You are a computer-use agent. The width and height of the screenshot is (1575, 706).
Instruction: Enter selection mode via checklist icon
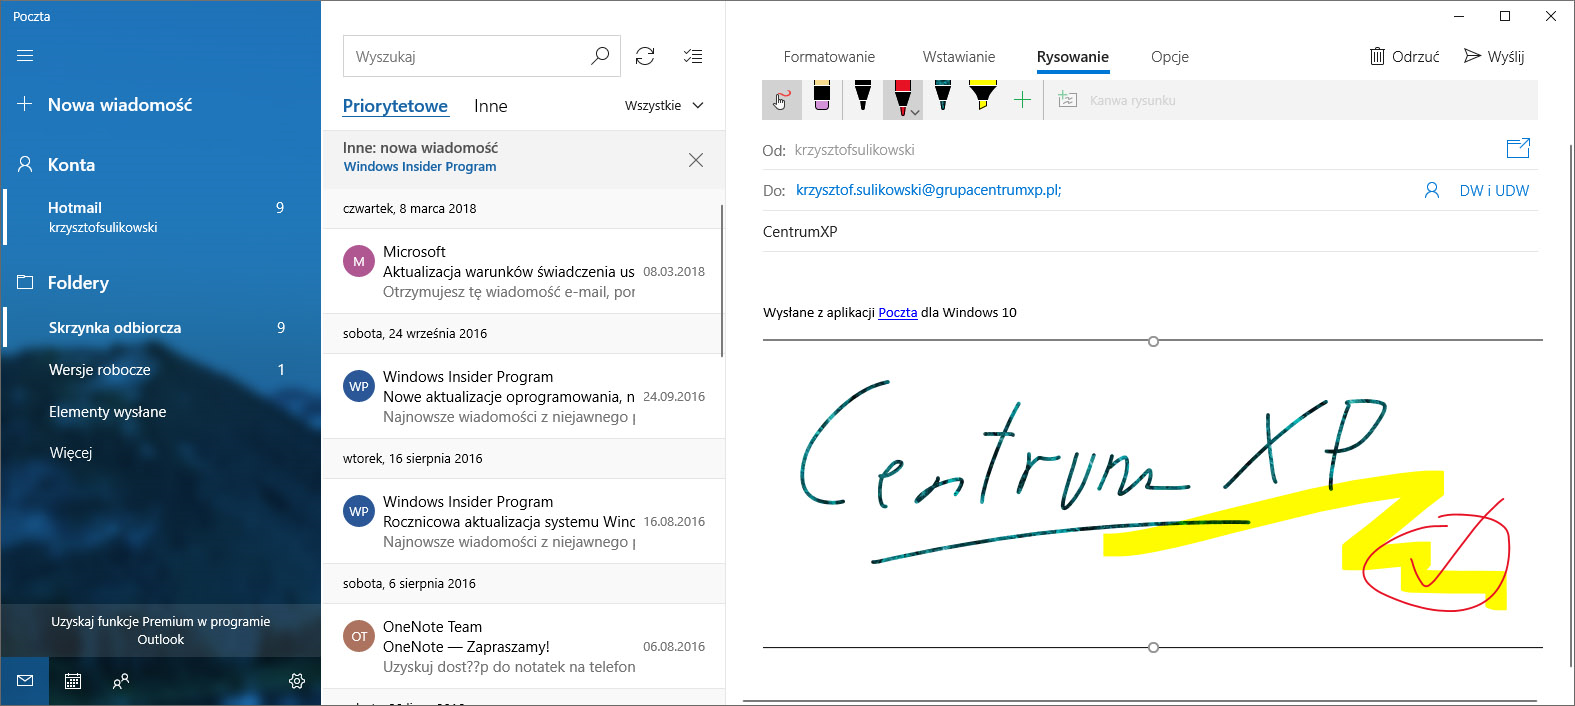pos(692,56)
